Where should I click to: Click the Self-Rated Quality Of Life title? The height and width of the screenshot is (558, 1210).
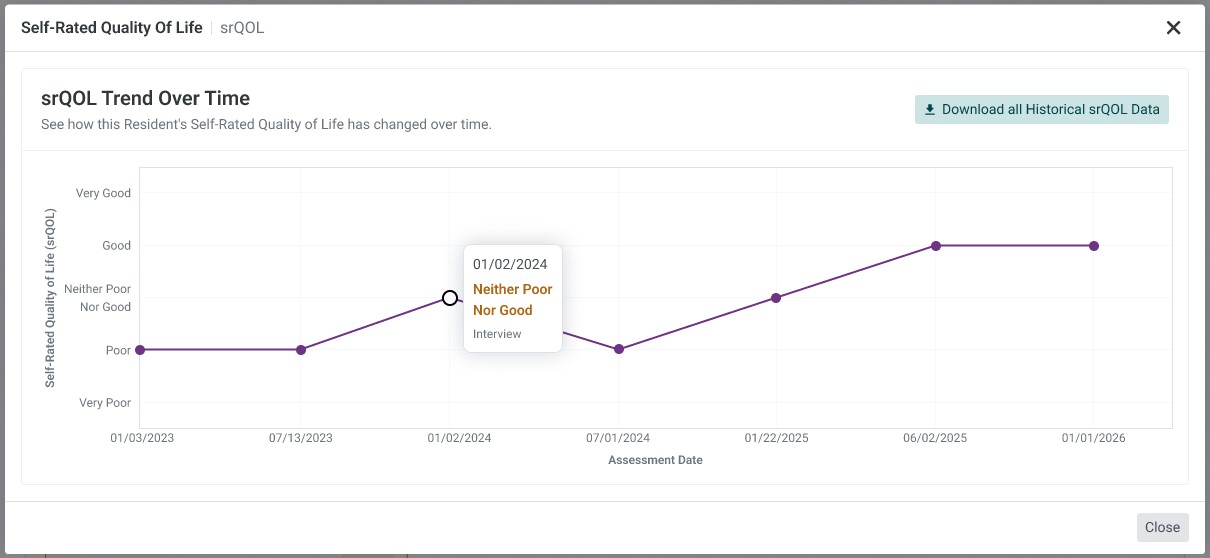[x=112, y=28]
